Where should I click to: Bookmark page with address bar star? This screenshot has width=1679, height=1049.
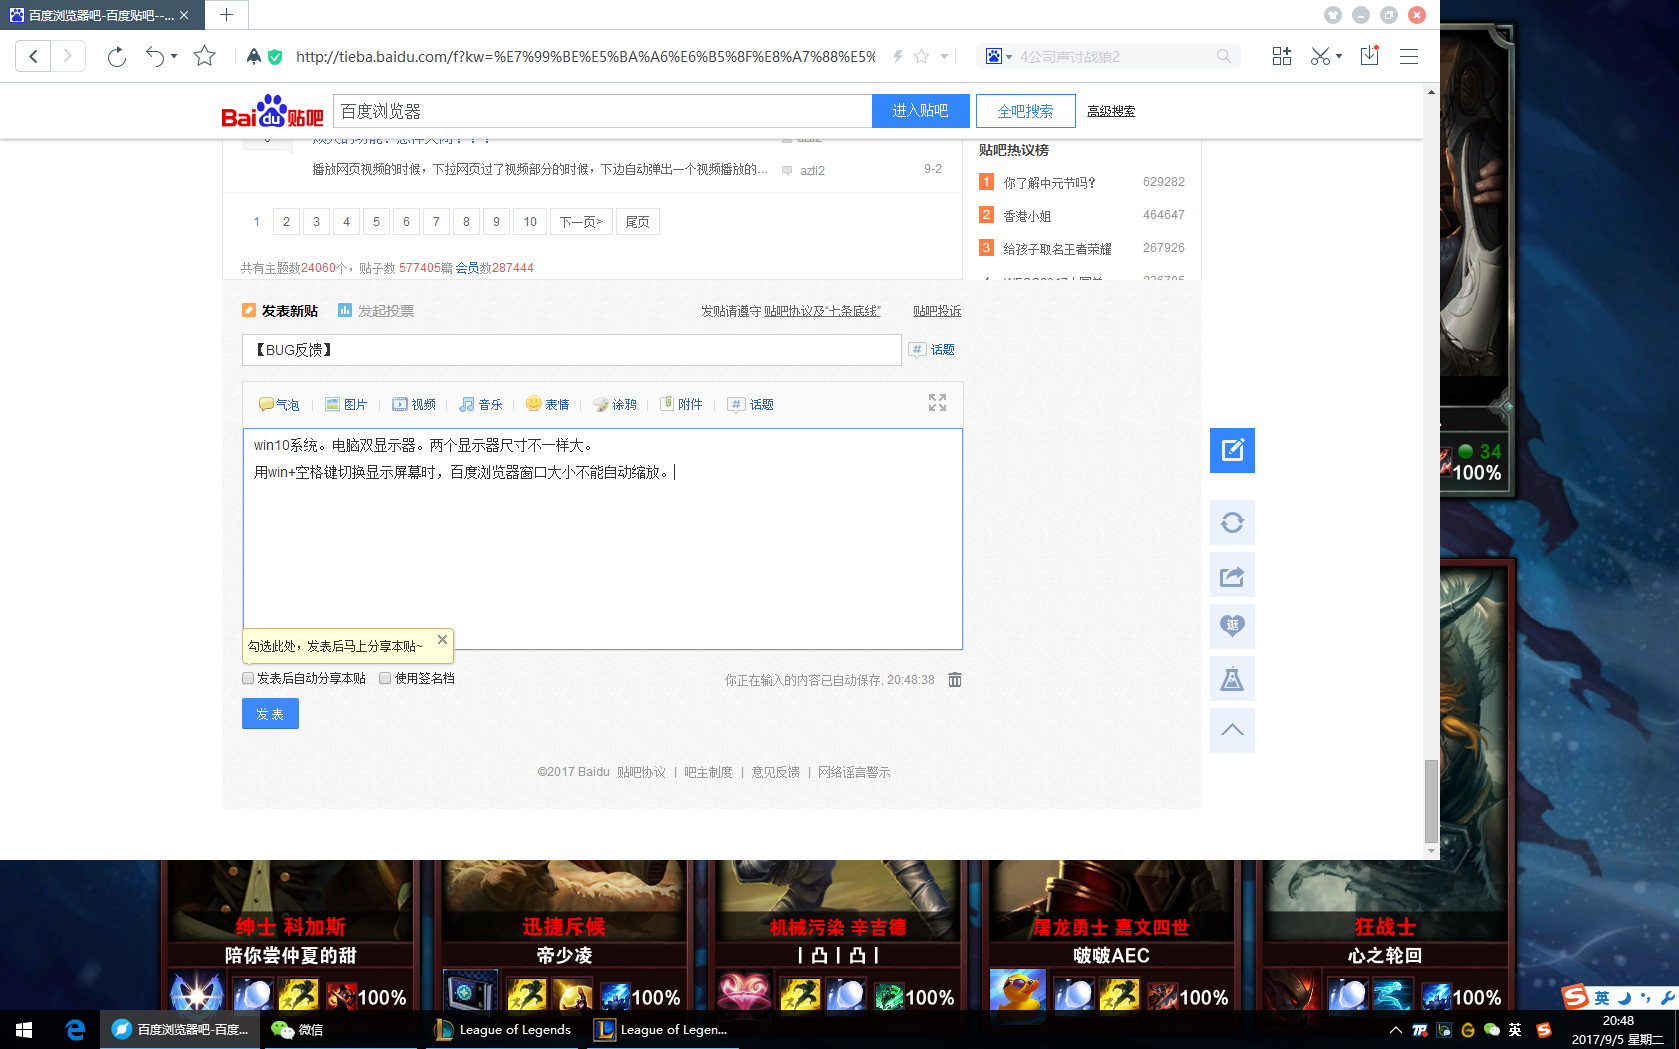click(921, 57)
